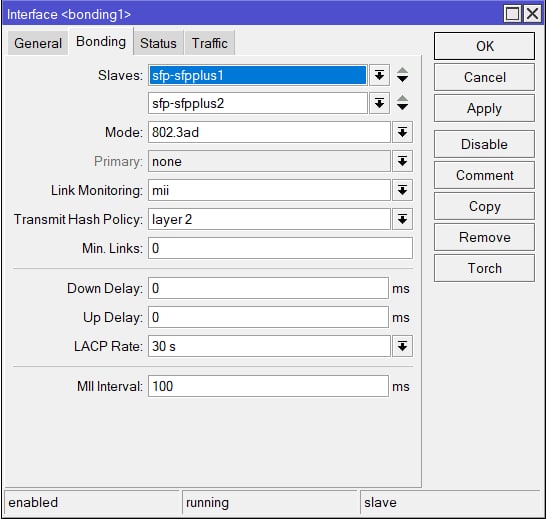Click the 'enabled' status bar entry
The image size is (546, 521).
pos(92,502)
